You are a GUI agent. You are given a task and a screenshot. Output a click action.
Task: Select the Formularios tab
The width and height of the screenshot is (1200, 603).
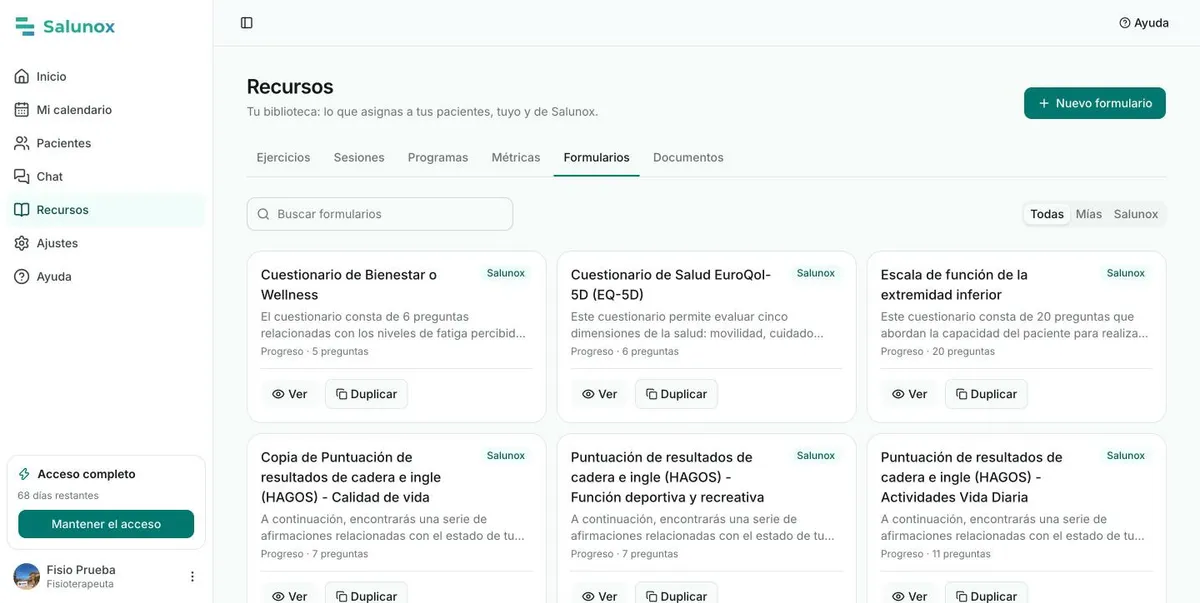point(597,158)
